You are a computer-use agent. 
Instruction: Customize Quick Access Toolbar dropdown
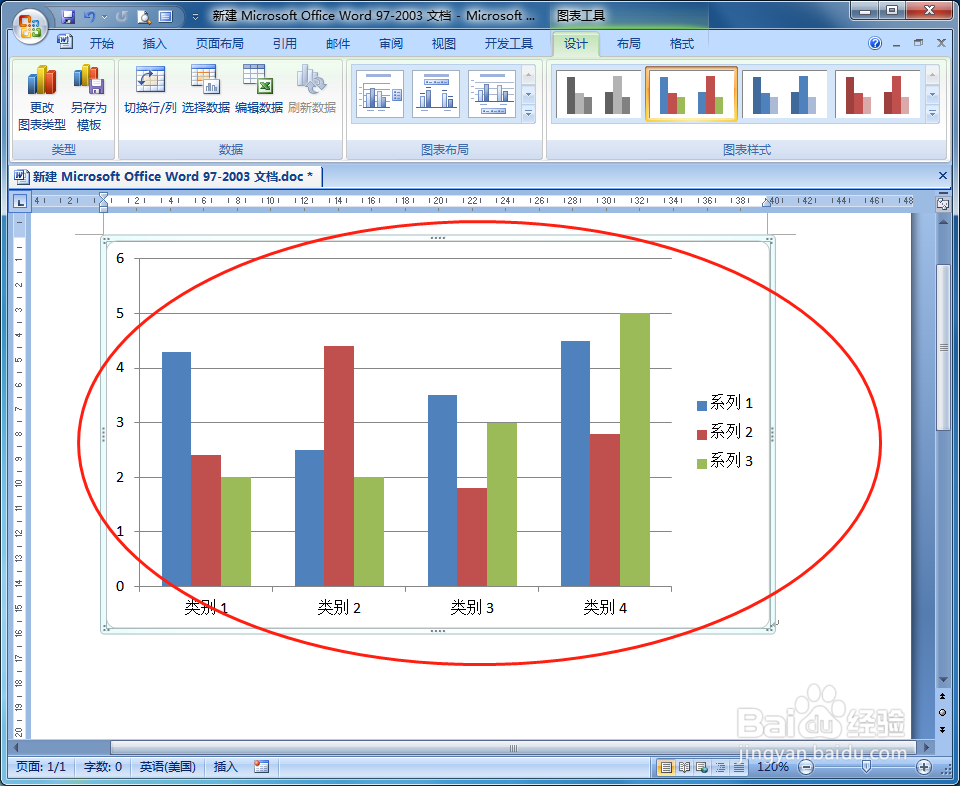[195, 17]
